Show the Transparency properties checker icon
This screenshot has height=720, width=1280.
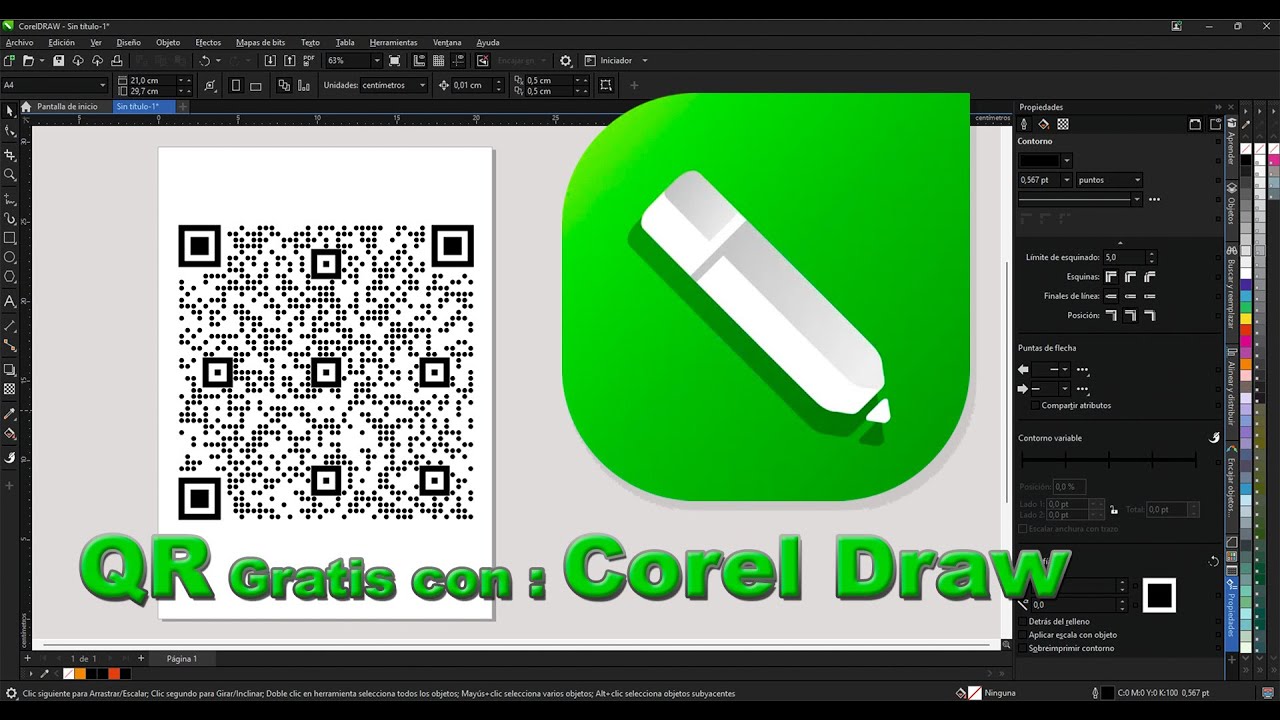click(1063, 124)
